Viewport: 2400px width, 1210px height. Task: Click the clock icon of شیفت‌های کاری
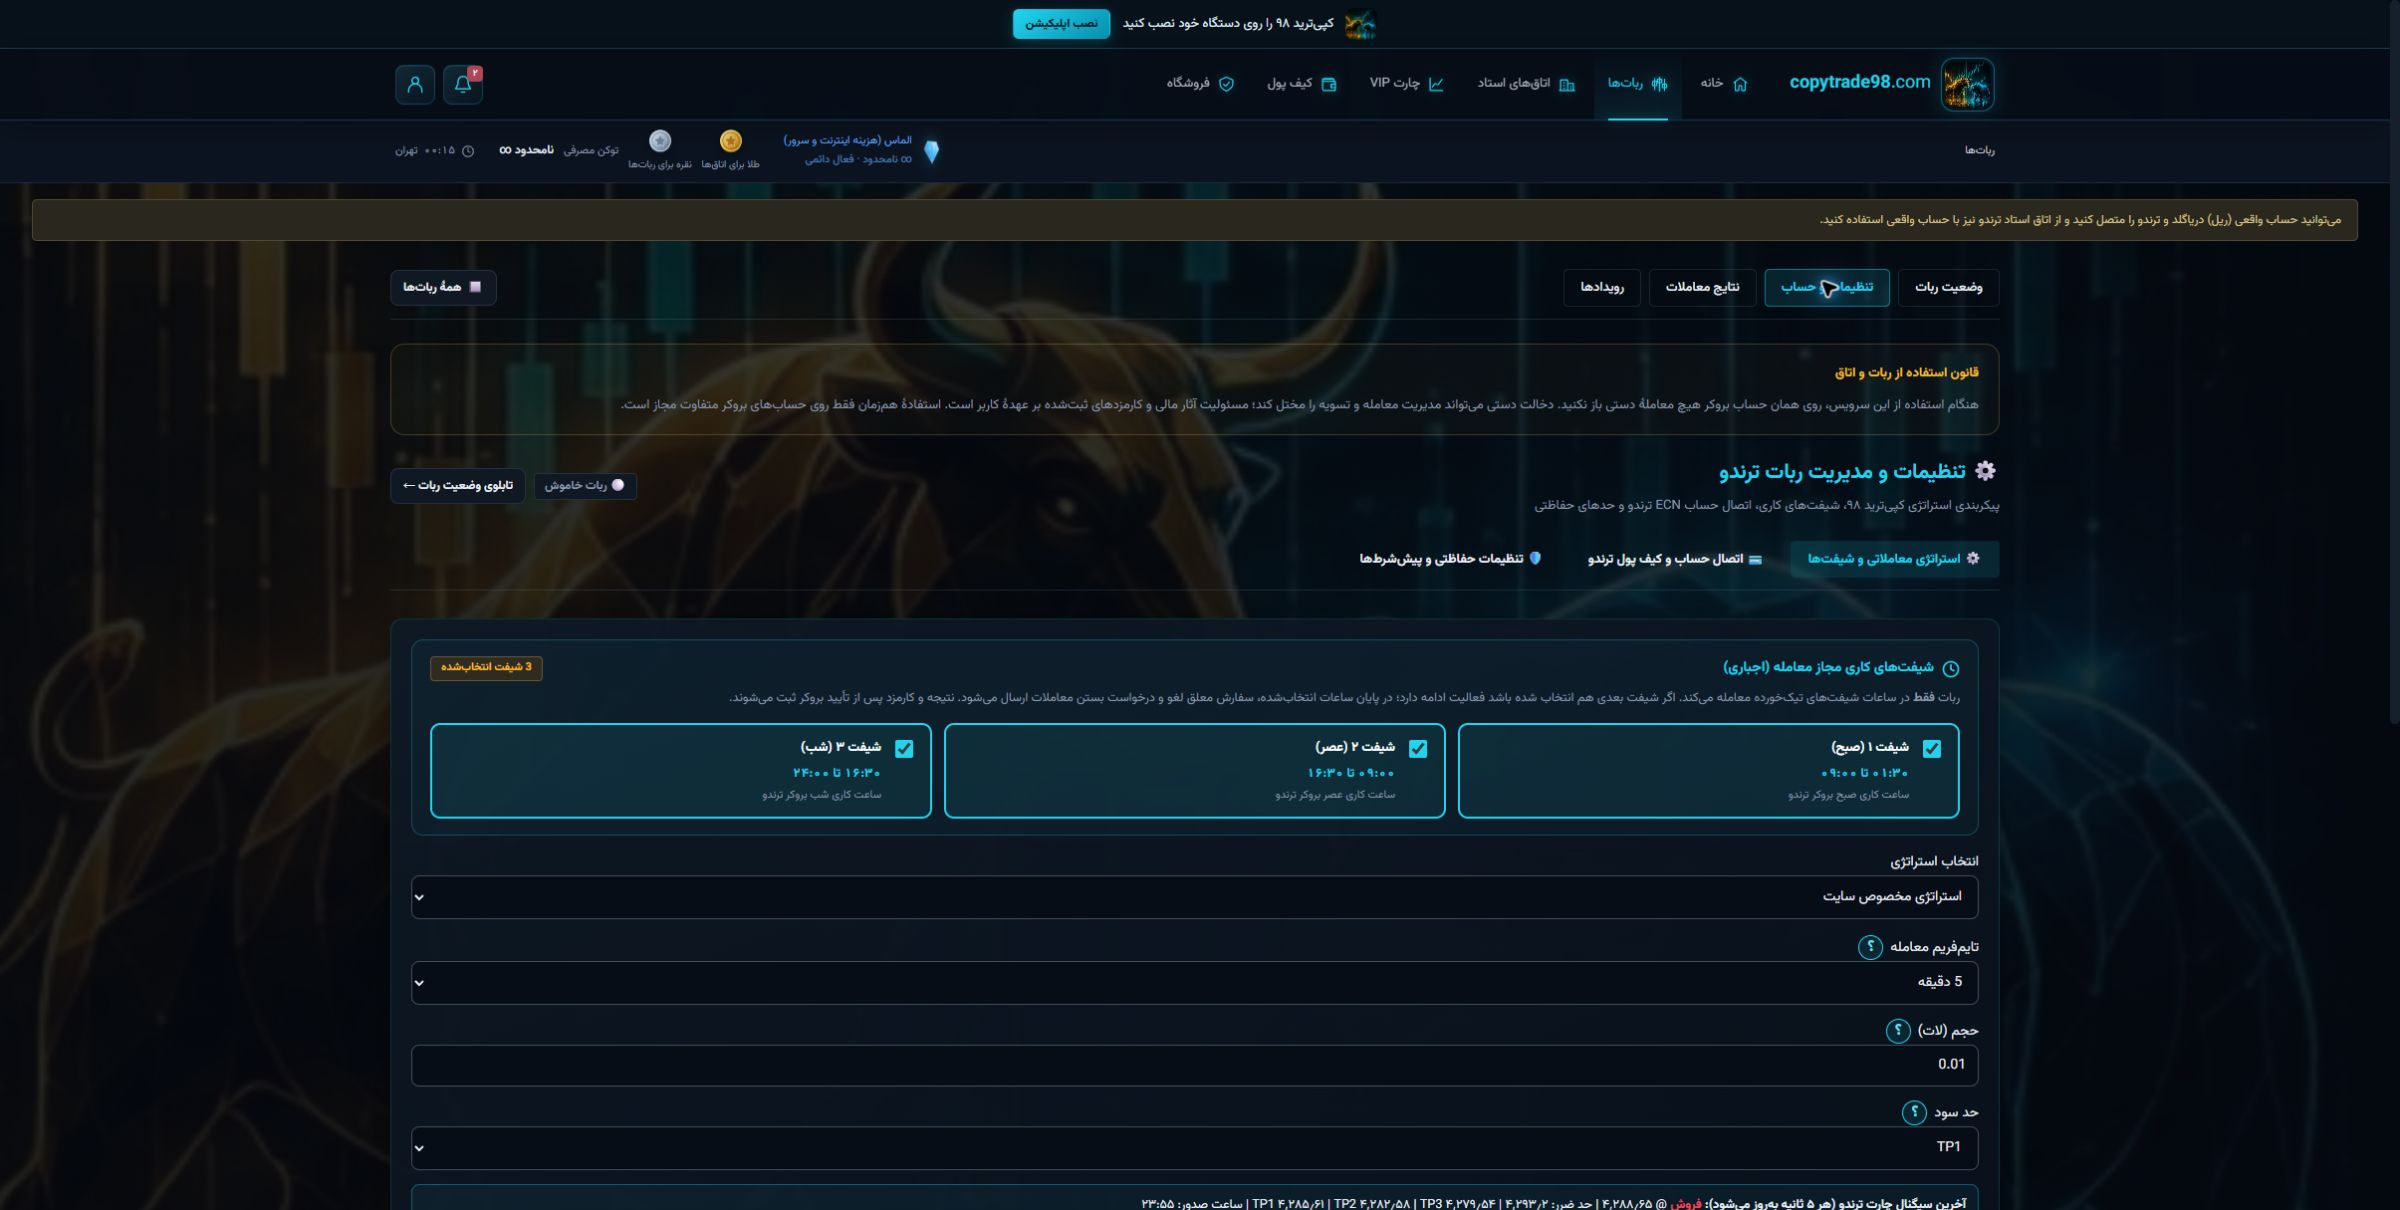[1950, 668]
